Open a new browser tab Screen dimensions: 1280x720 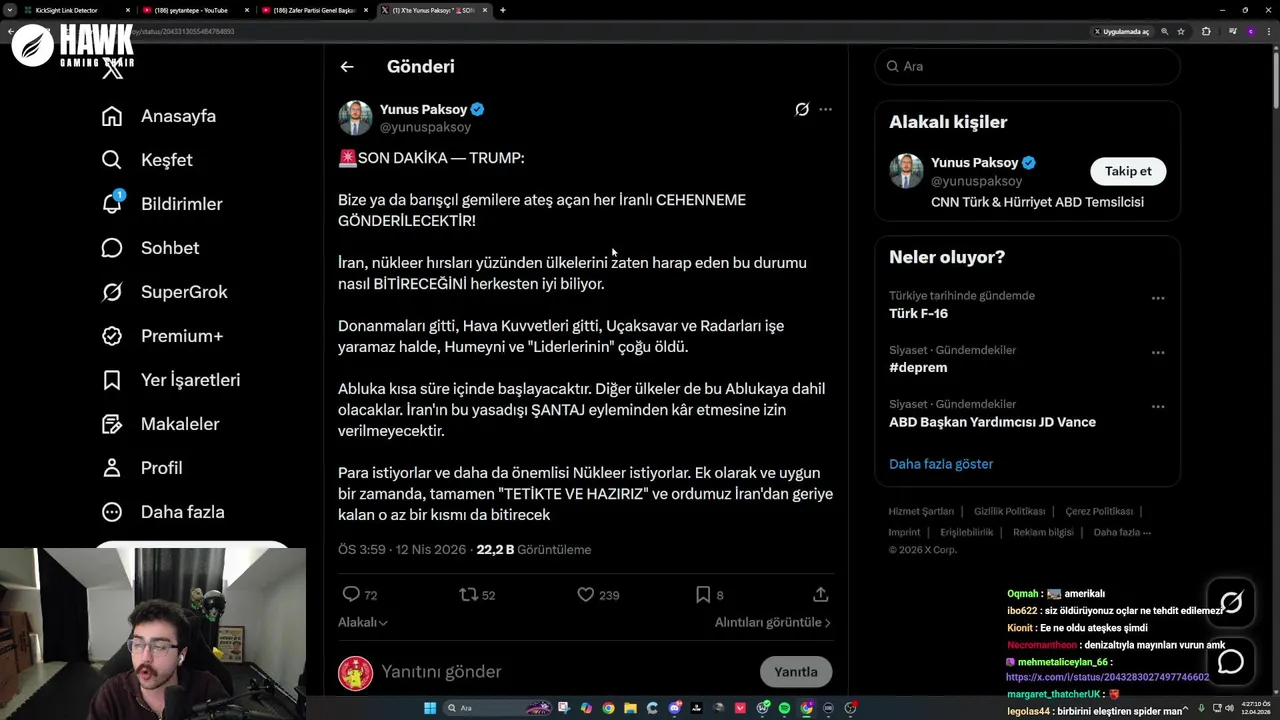503,10
